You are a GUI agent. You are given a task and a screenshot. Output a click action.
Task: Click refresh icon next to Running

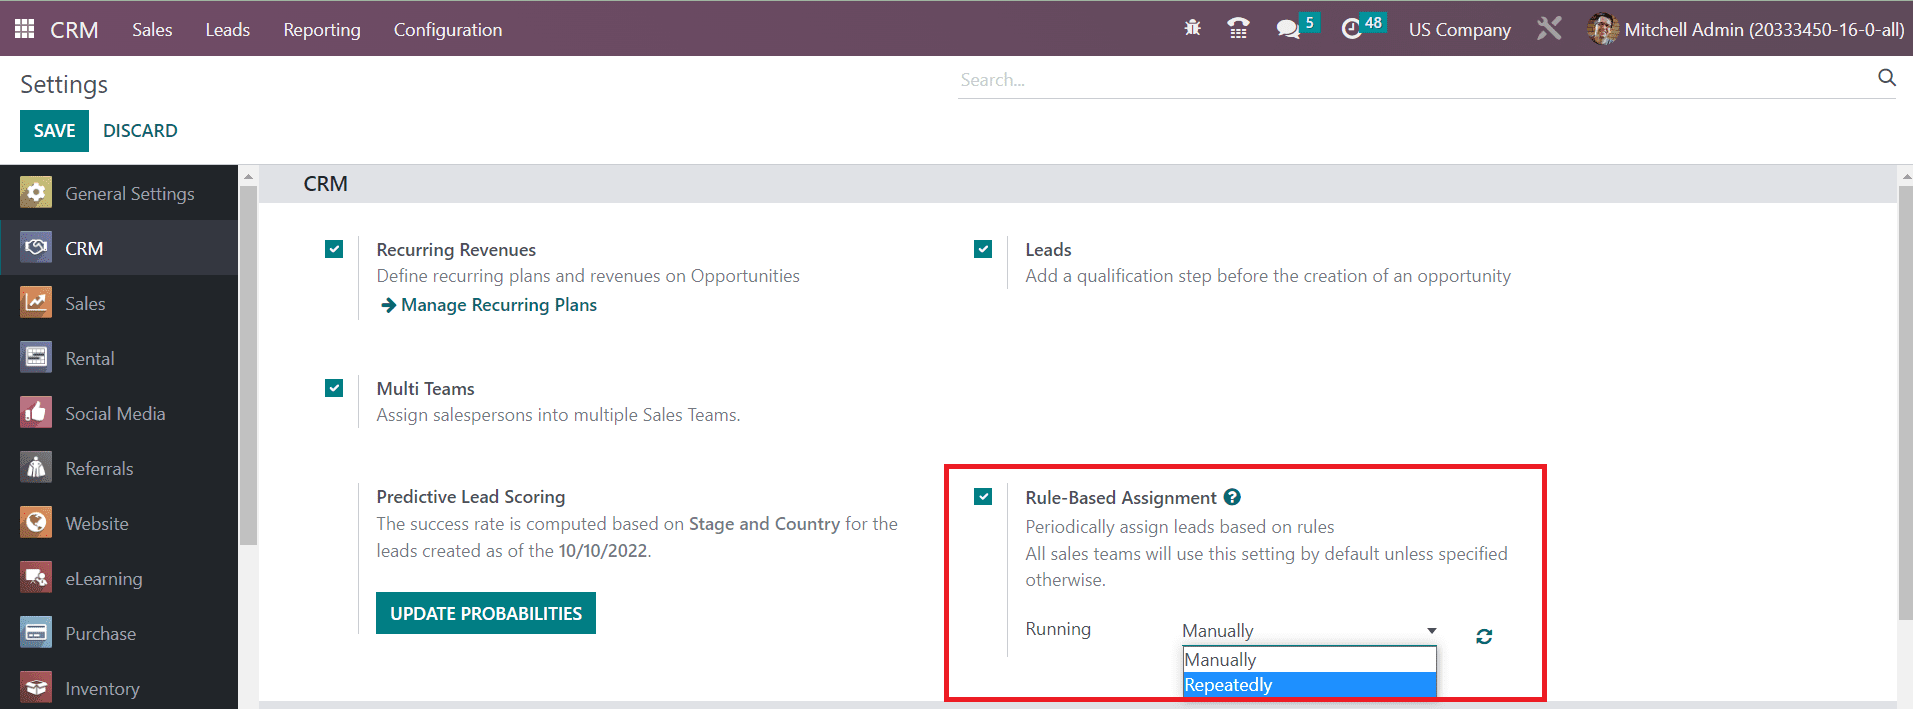(1484, 637)
